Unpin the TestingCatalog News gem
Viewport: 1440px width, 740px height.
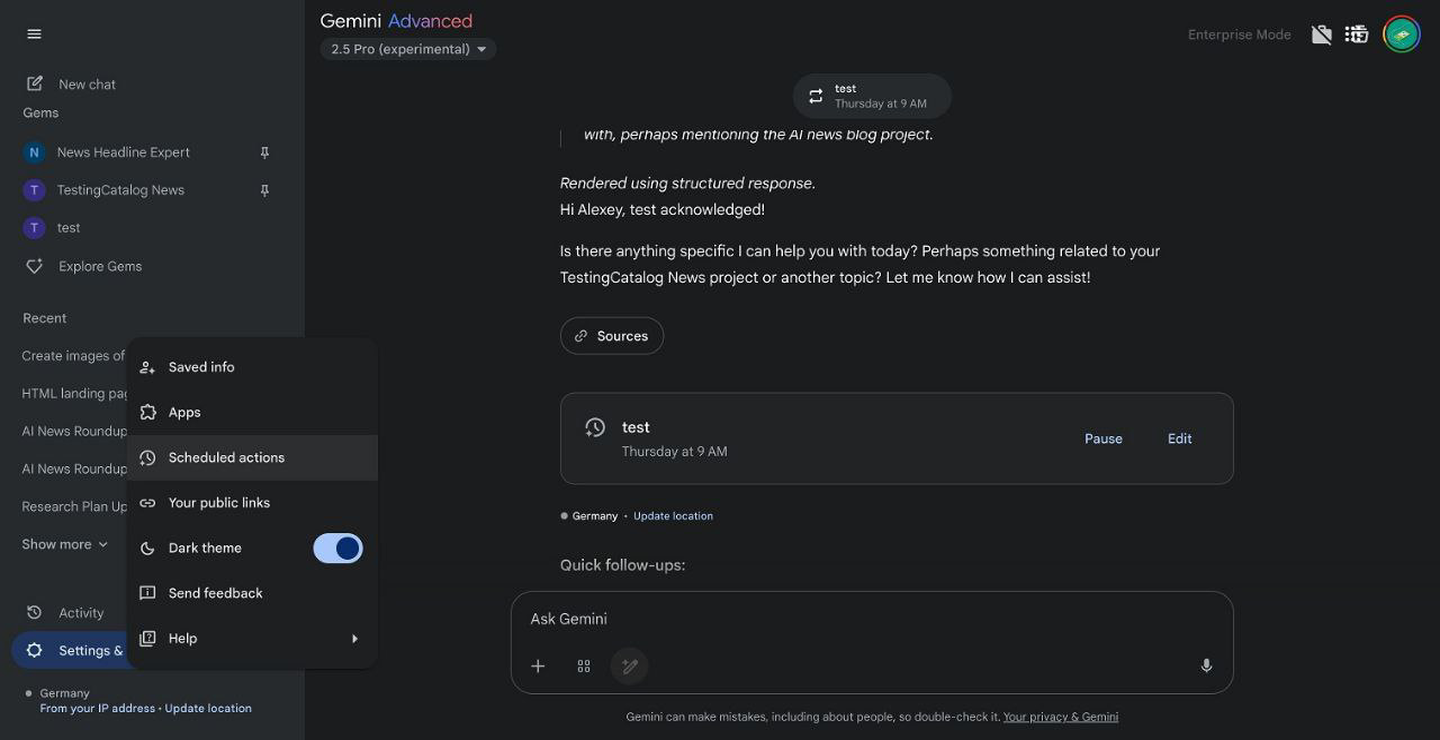click(x=265, y=190)
